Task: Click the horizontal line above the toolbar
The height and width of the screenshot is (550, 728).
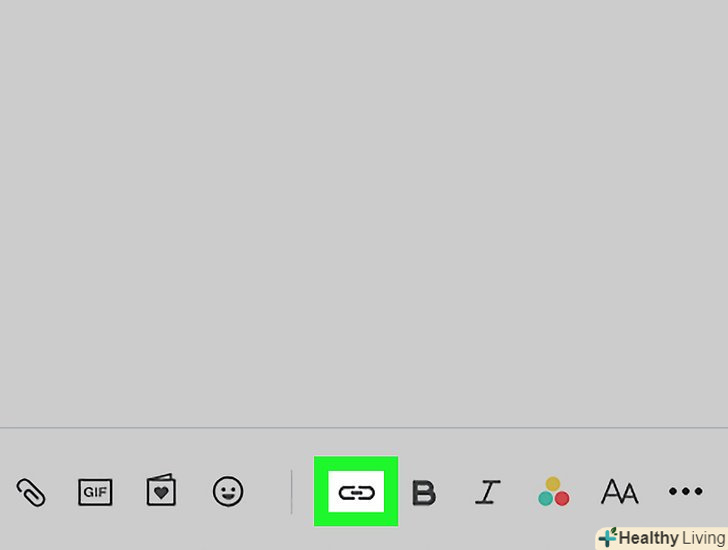Action: (364, 427)
